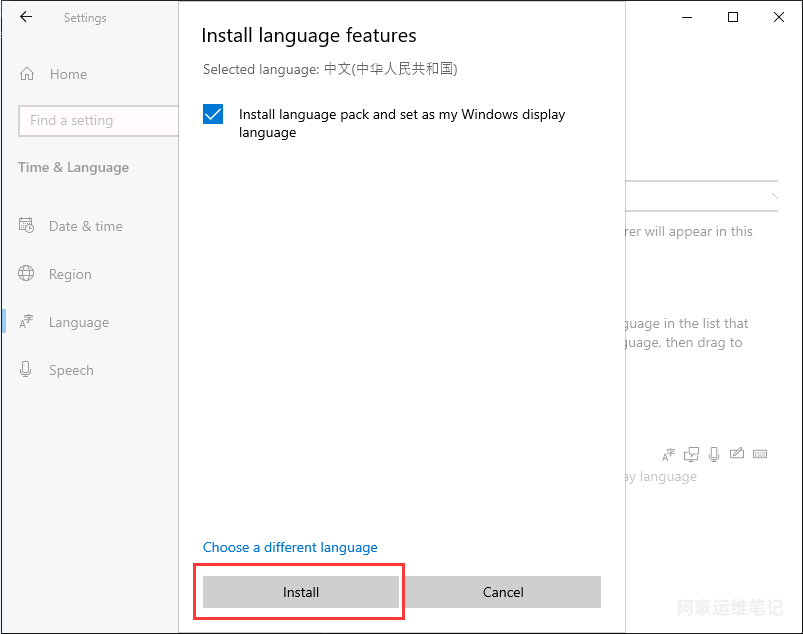Click the speech recognition microphone feature icon

tap(714, 453)
